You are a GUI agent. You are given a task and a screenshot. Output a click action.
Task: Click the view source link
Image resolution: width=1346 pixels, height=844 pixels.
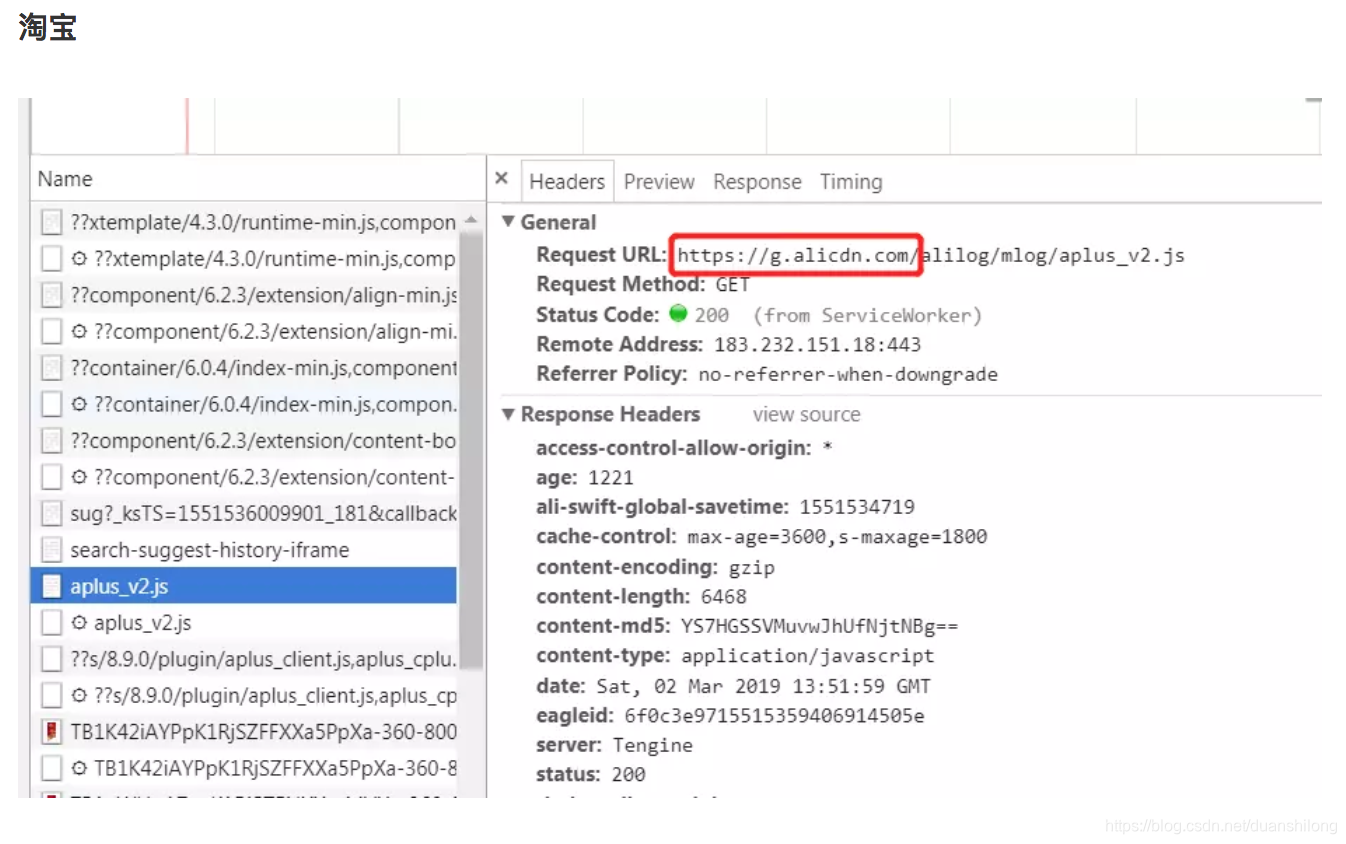point(806,414)
